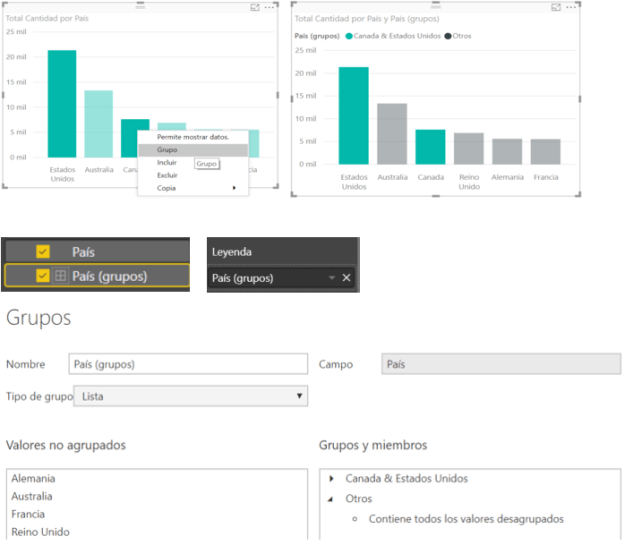This screenshot has height=545, width=625.
Task: Open País (grupos) legend field dropdown arrow
Action: pyautogui.click(x=331, y=277)
